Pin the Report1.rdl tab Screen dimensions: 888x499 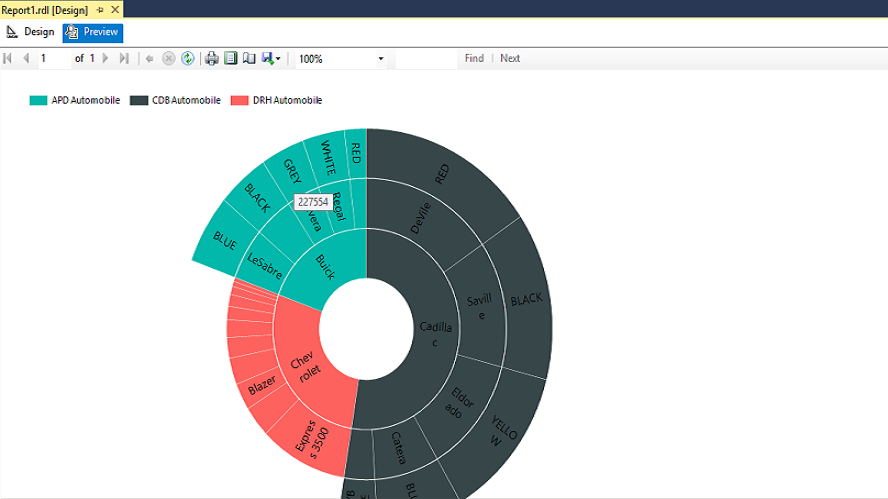(x=100, y=10)
